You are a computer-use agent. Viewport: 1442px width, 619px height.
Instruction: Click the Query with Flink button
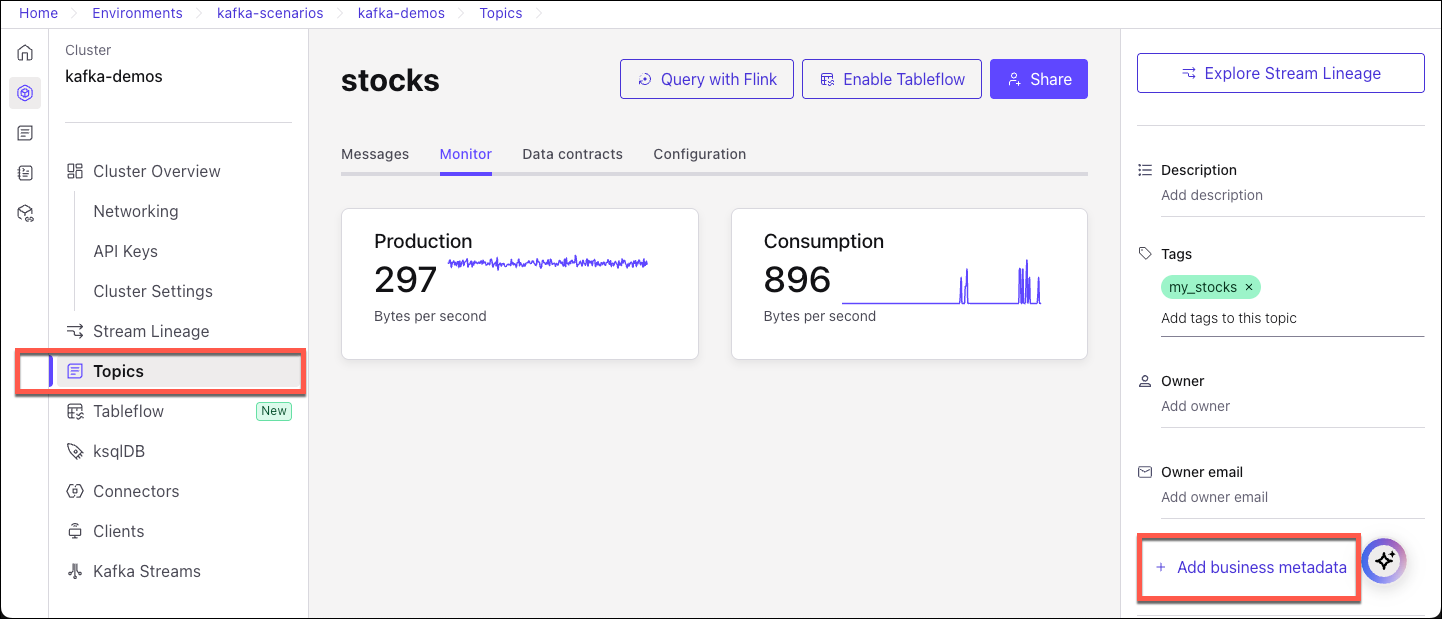[x=707, y=78]
